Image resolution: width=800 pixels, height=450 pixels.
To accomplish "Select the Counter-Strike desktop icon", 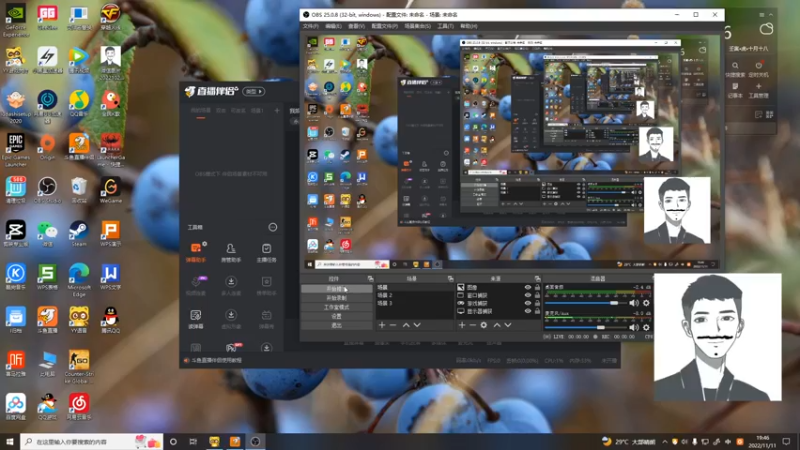I will tap(79, 367).
